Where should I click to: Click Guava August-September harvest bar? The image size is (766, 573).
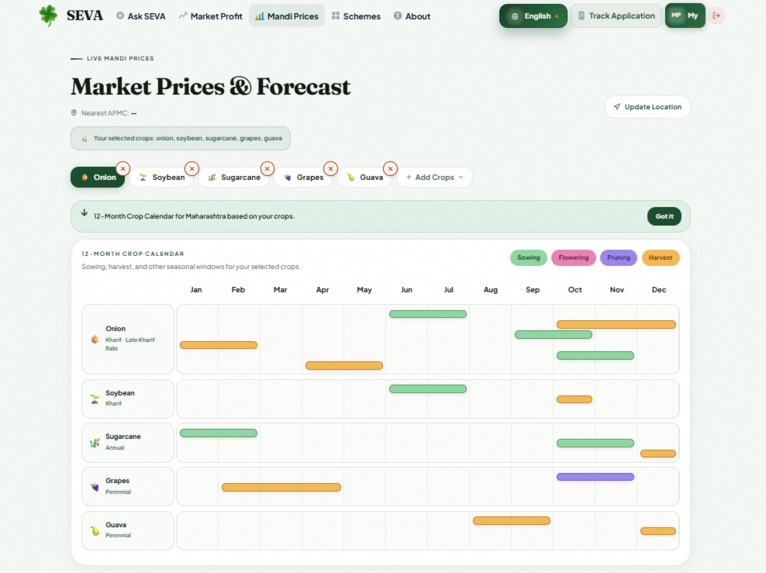511,521
